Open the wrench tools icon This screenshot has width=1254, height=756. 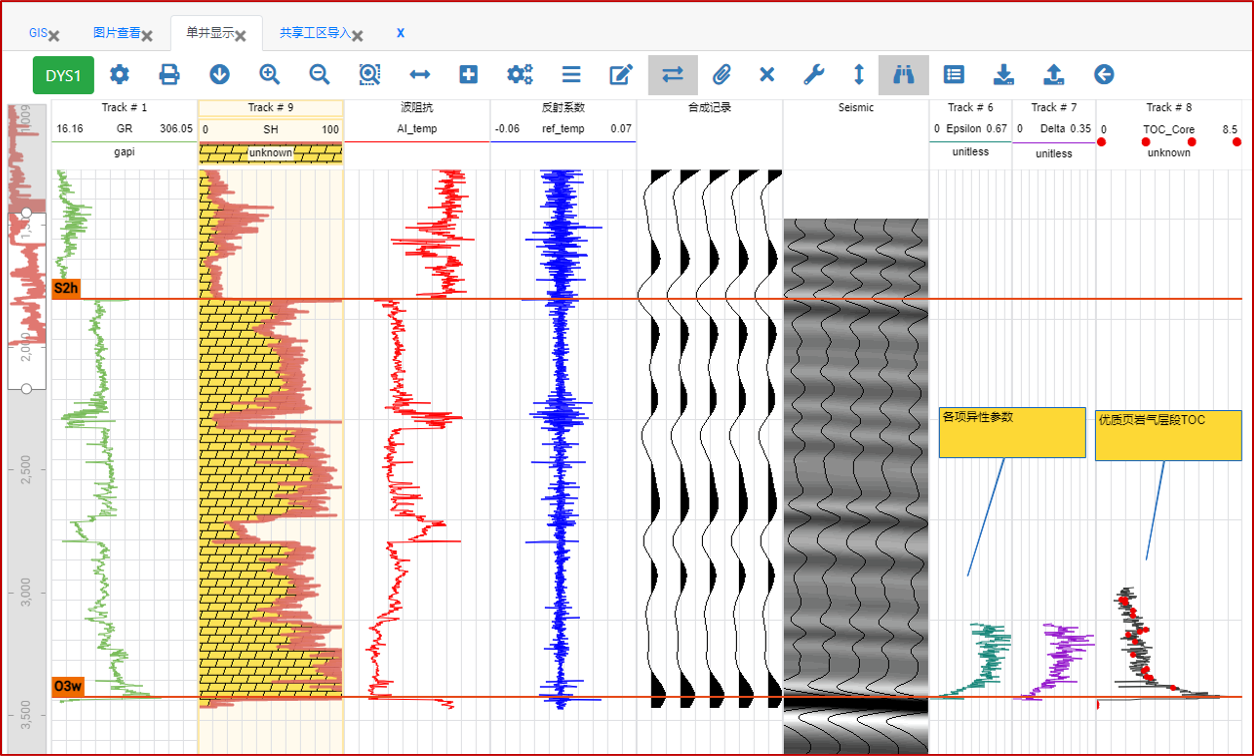coord(814,75)
